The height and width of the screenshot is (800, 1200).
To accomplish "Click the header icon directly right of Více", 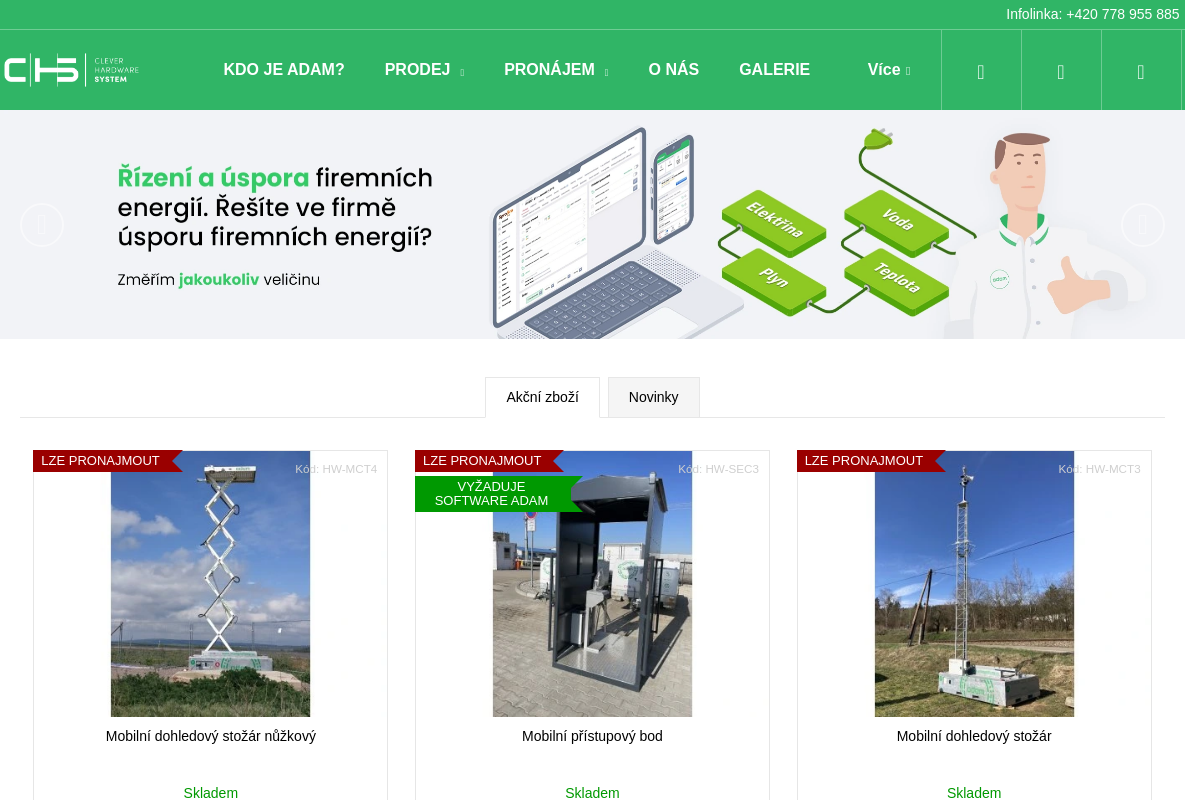I will click(x=981, y=71).
